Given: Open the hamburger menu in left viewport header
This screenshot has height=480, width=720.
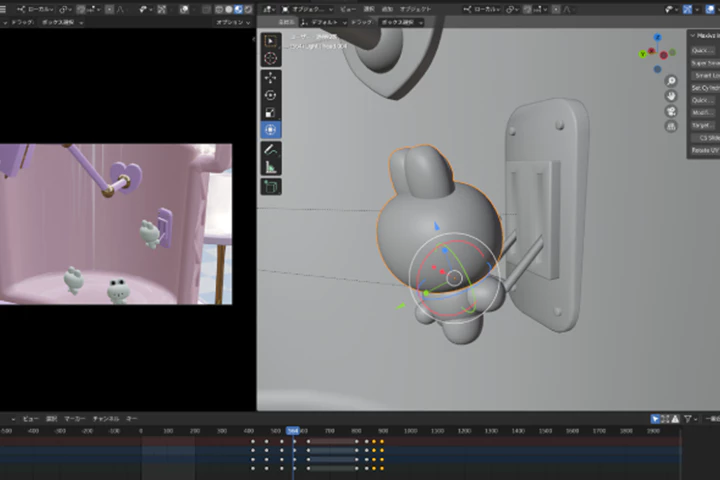Looking at the screenshot, I should pyautogui.click(x=3, y=9).
